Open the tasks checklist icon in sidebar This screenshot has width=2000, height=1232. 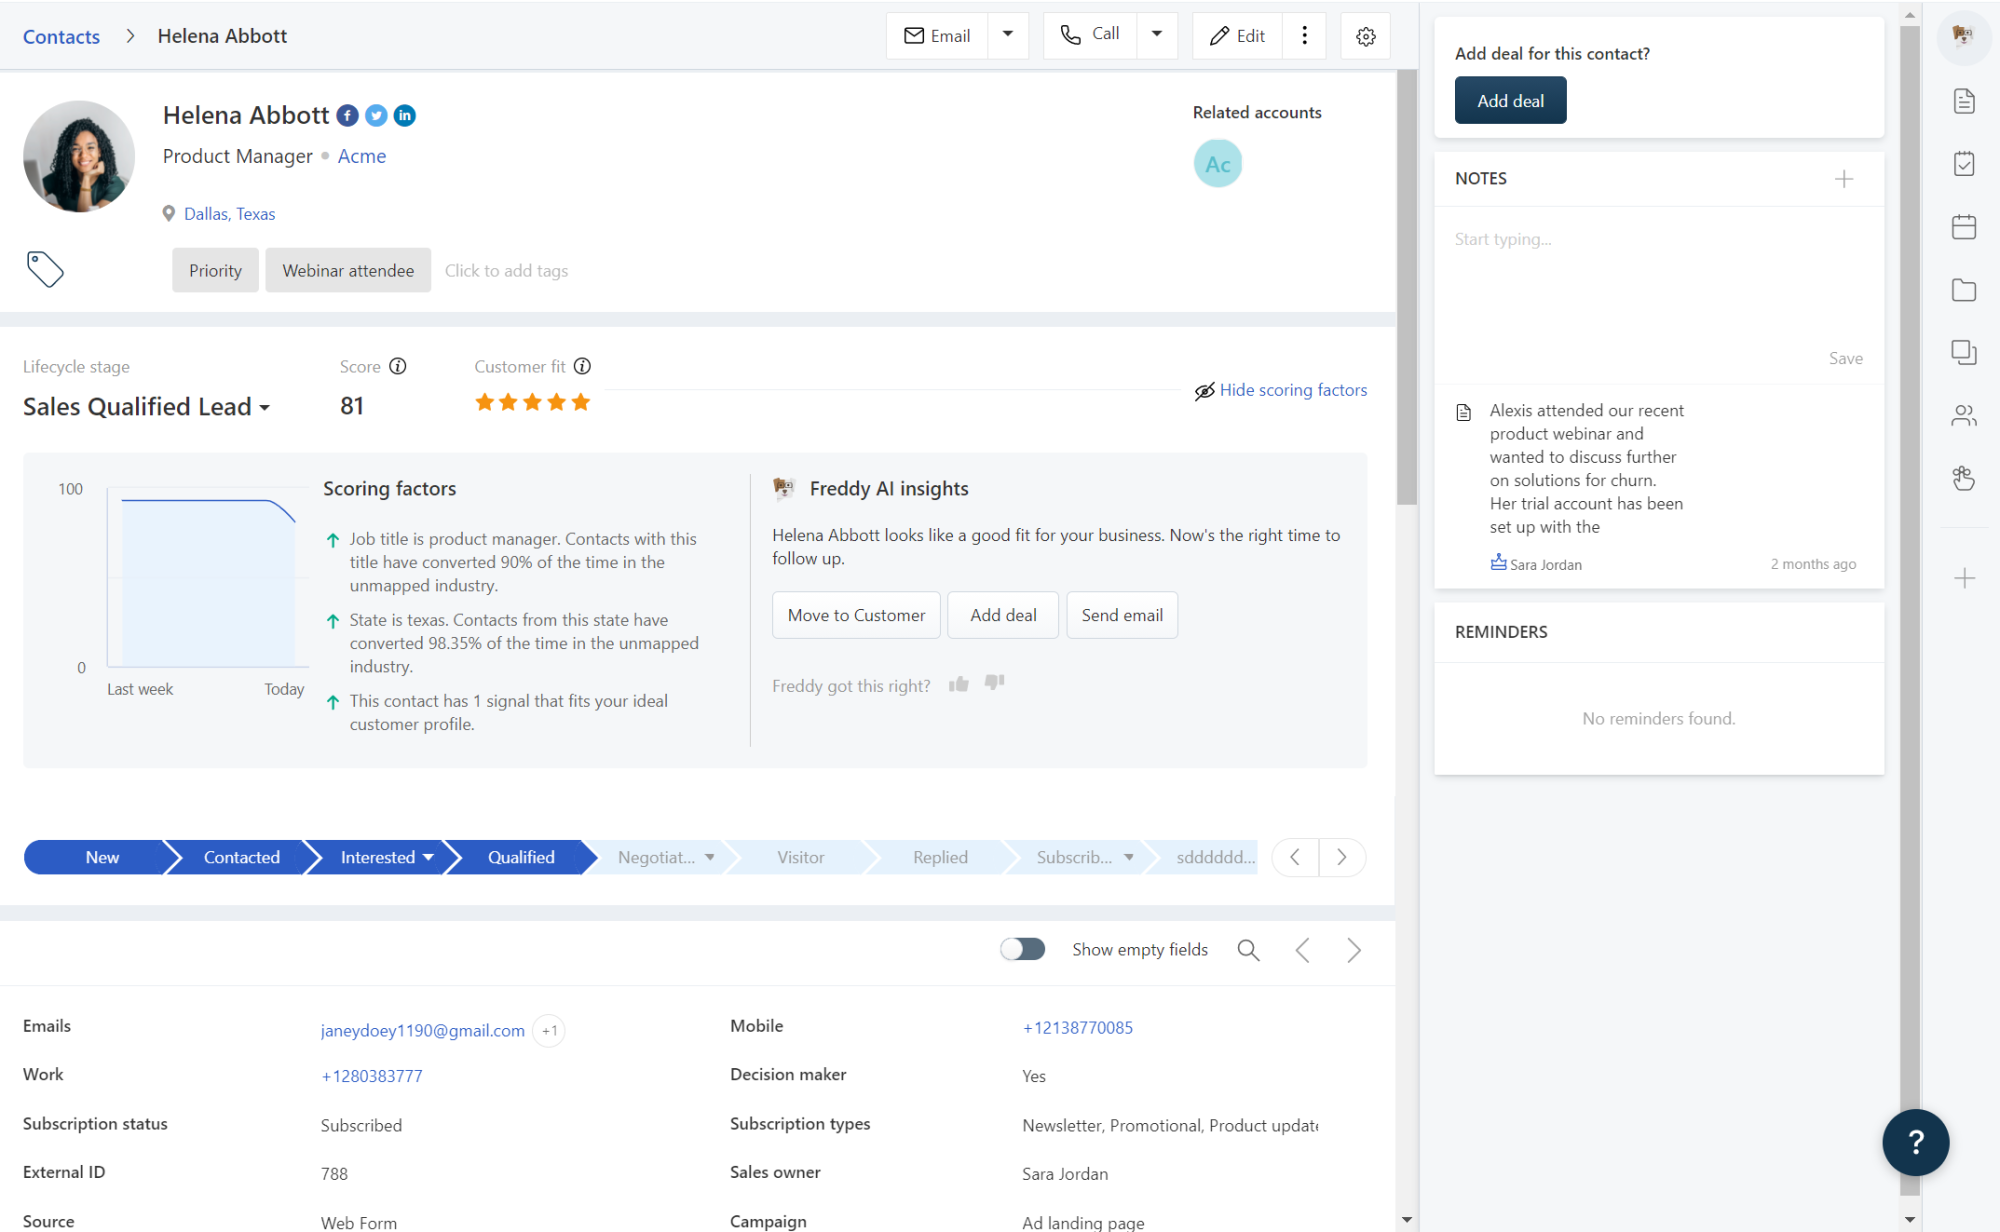point(1964,164)
